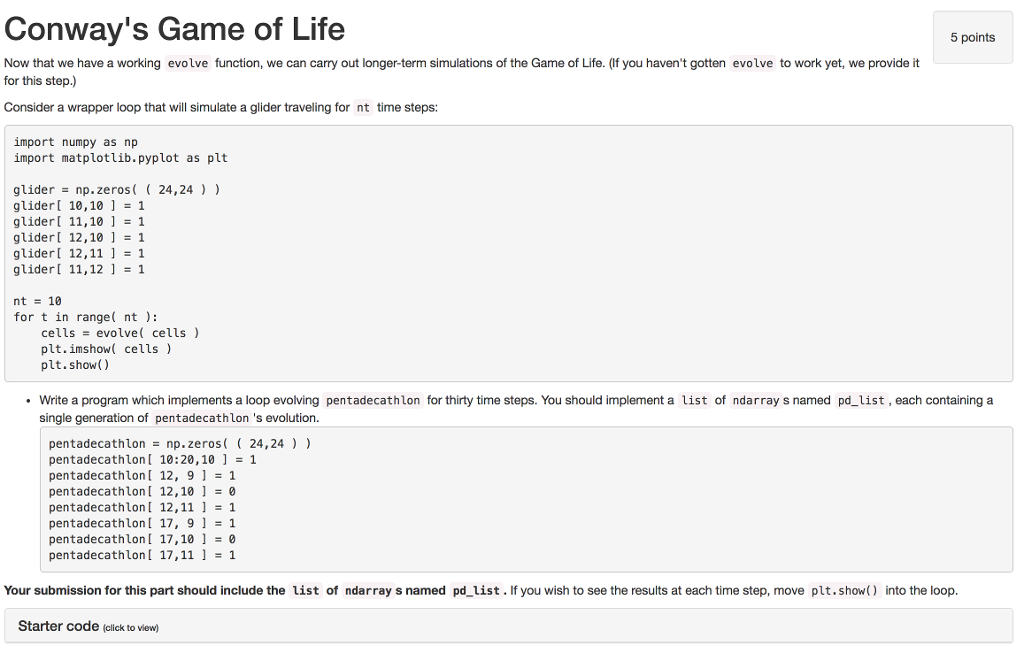Viewport: 1024px width, 653px height.
Task: Click the inline pentadecathlon label in the bullet
Action: pos(373,400)
